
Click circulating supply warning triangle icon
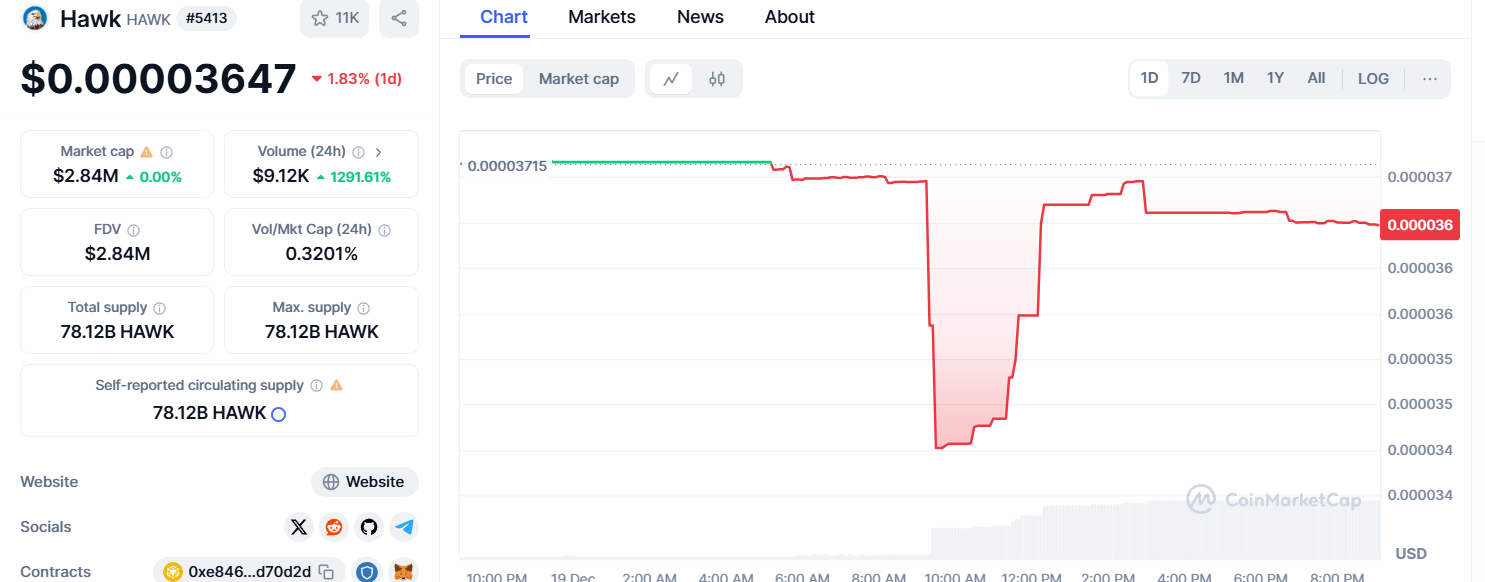tap(336, 385)
